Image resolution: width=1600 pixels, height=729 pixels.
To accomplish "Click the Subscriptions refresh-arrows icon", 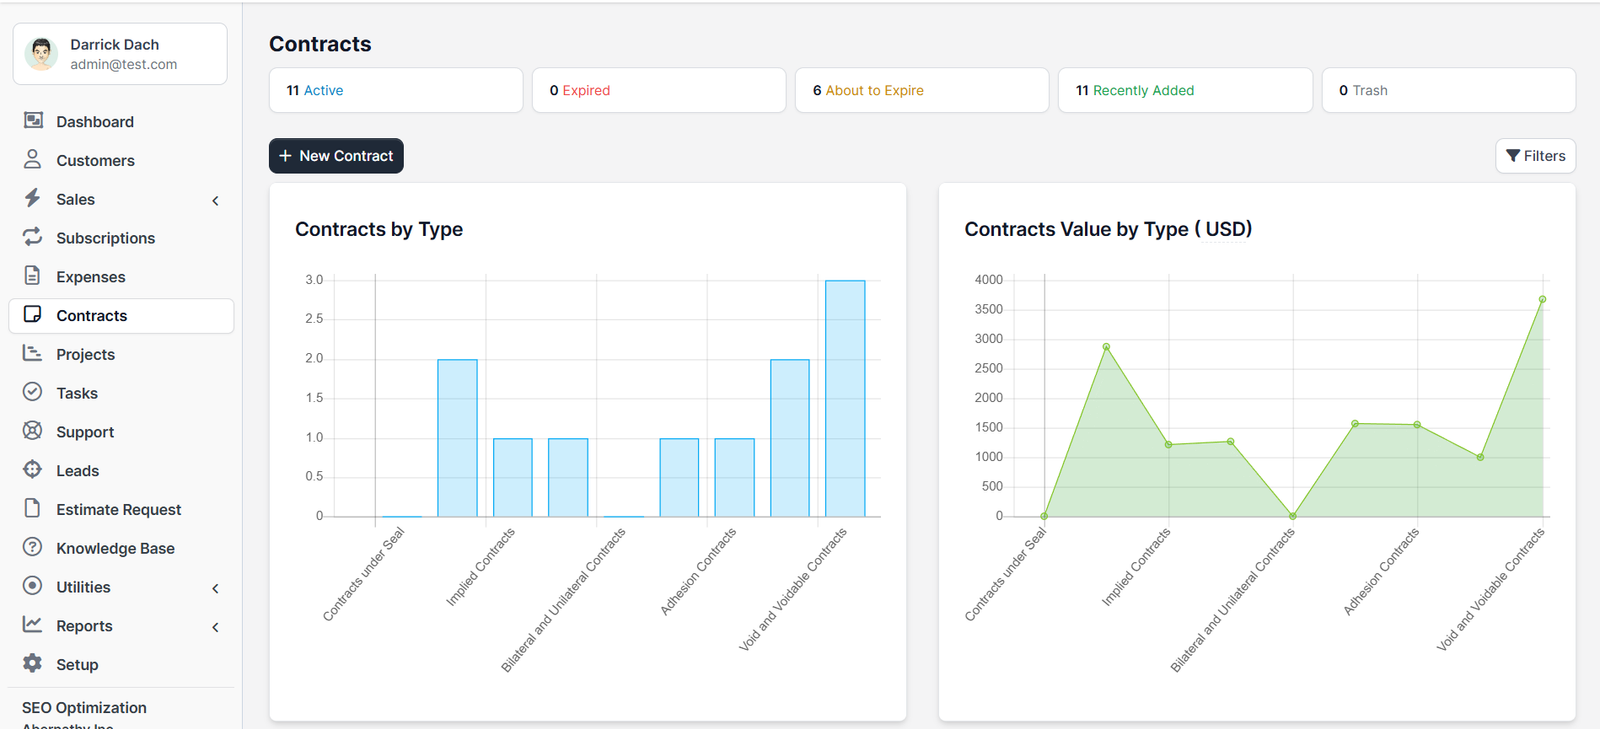I will point(33,237).
